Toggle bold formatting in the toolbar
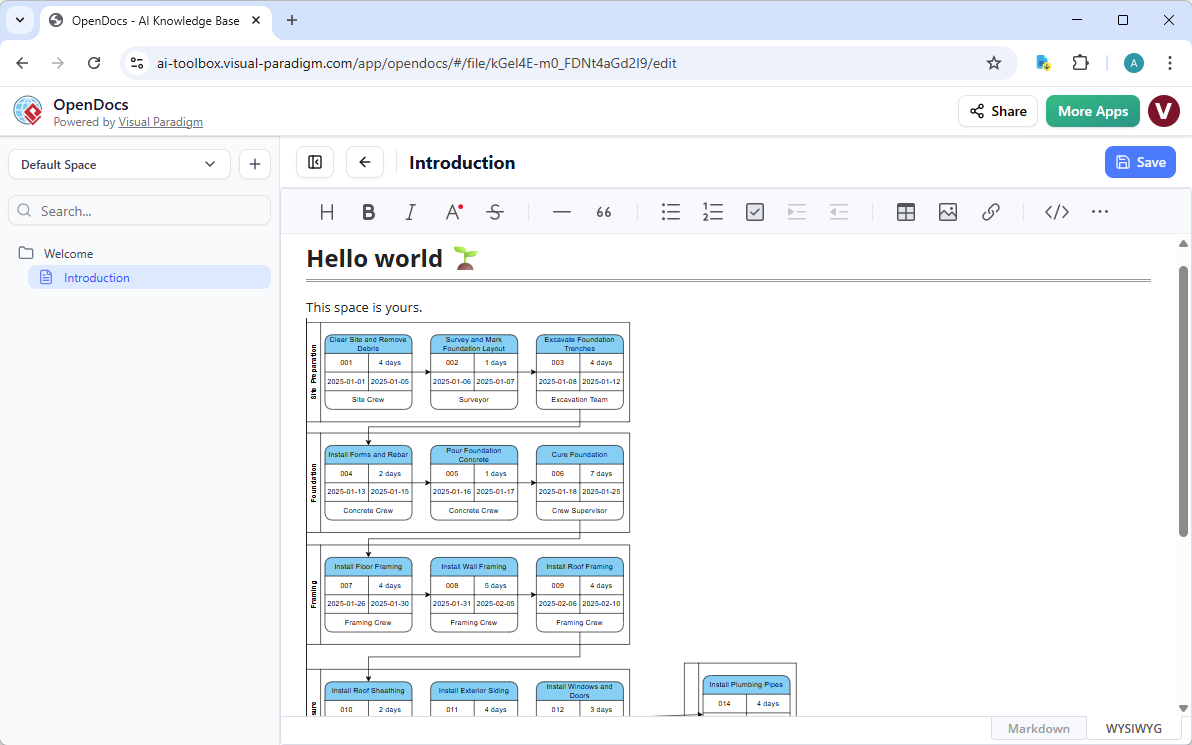The image size is (1192, 745). click(368, 212)
